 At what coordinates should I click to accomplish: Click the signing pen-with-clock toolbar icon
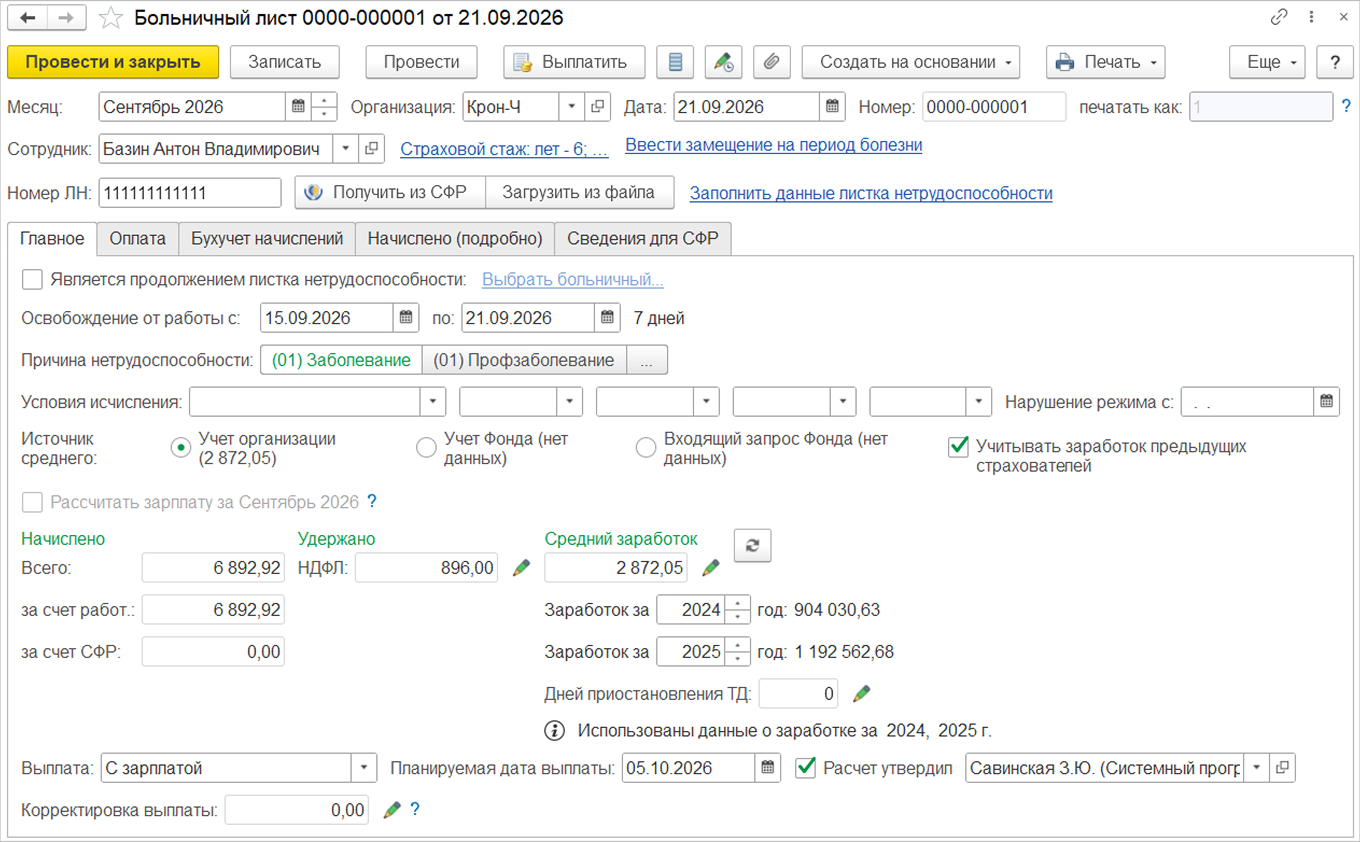[x=723, y=62]
